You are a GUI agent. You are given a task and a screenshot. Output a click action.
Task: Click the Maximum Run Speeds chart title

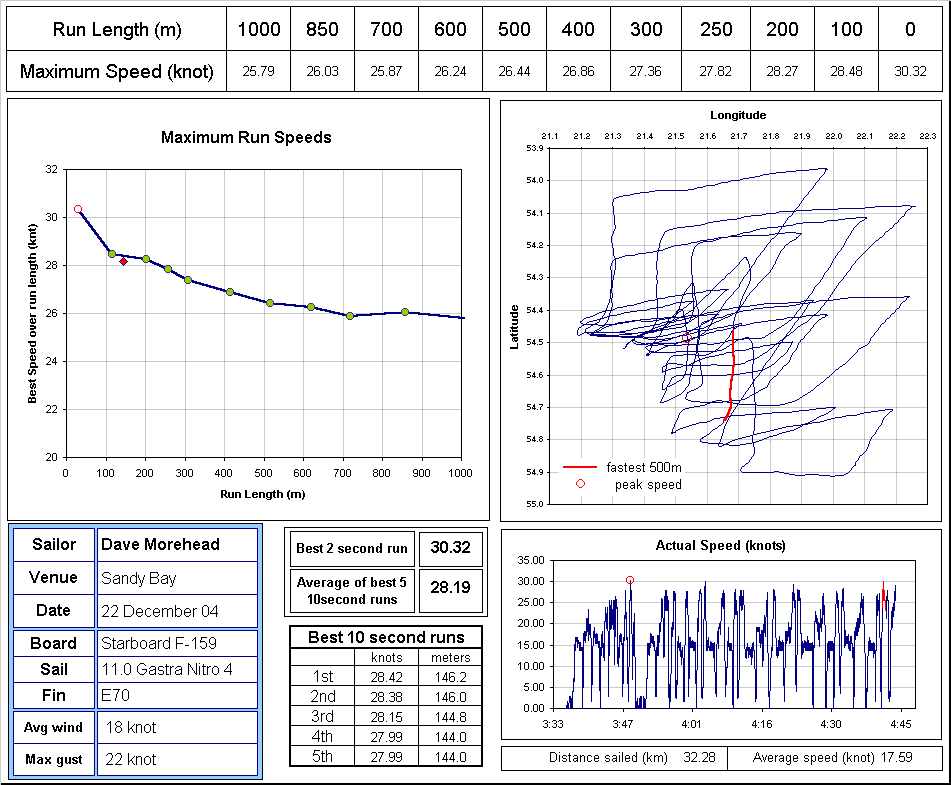coord(246,138)
